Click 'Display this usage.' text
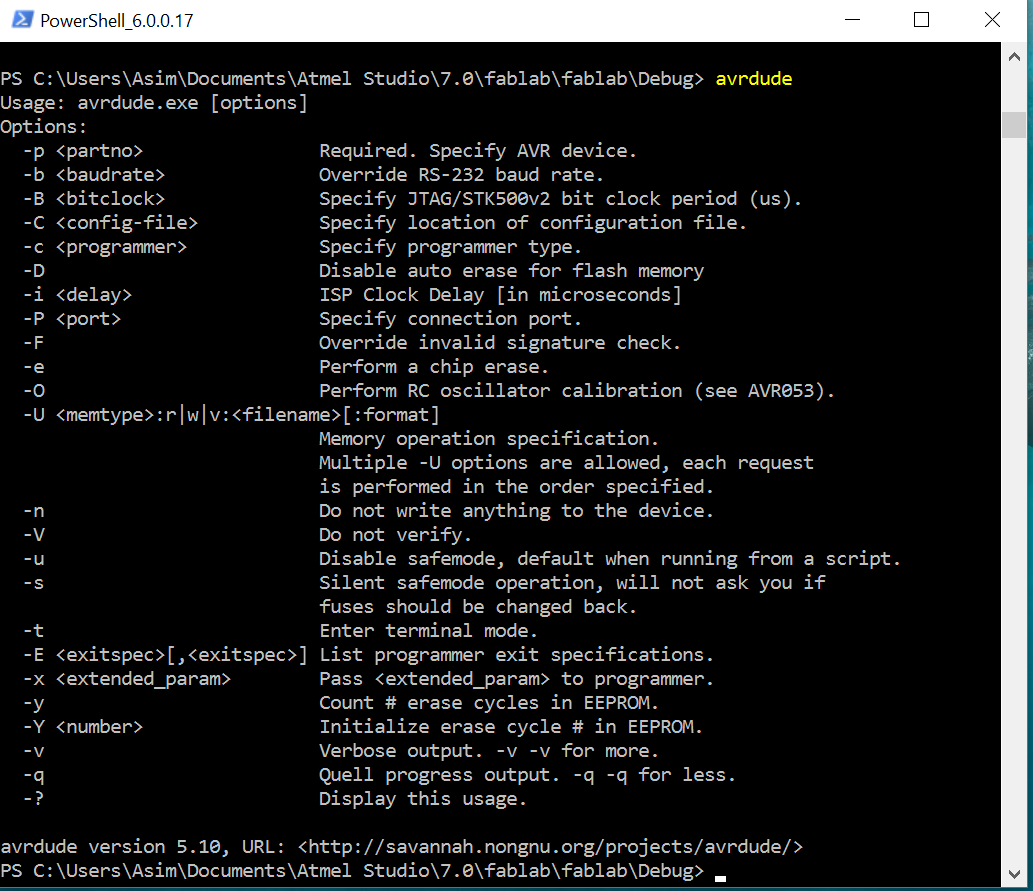This screenshot has width=1033, height=891. pos(422,799)
